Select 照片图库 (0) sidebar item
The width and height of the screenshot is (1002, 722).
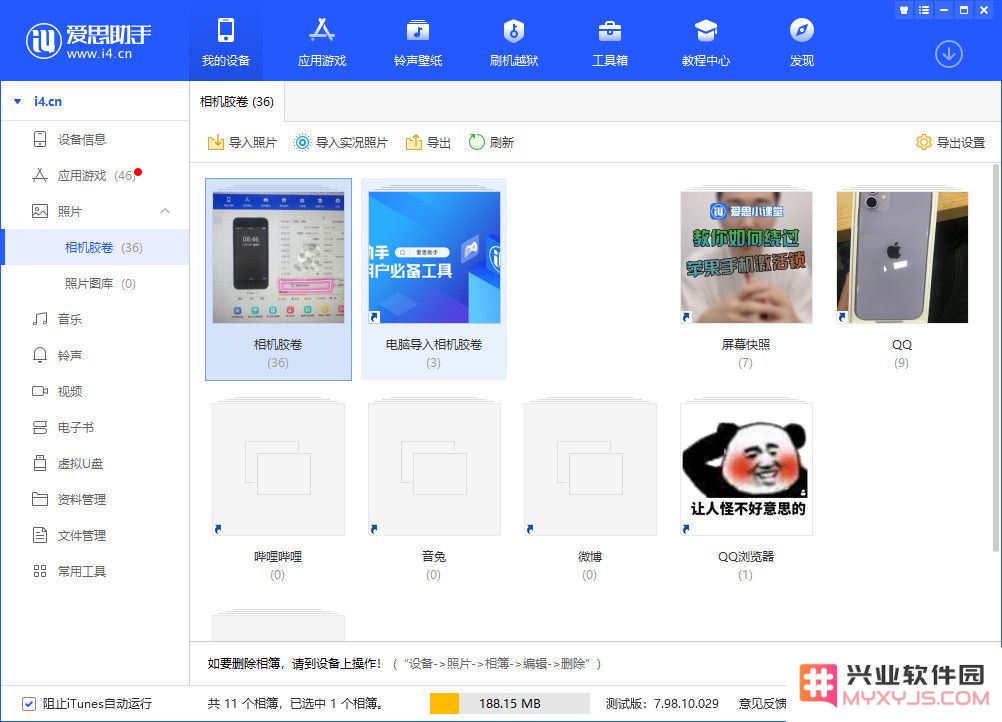[x=95, y=284]
